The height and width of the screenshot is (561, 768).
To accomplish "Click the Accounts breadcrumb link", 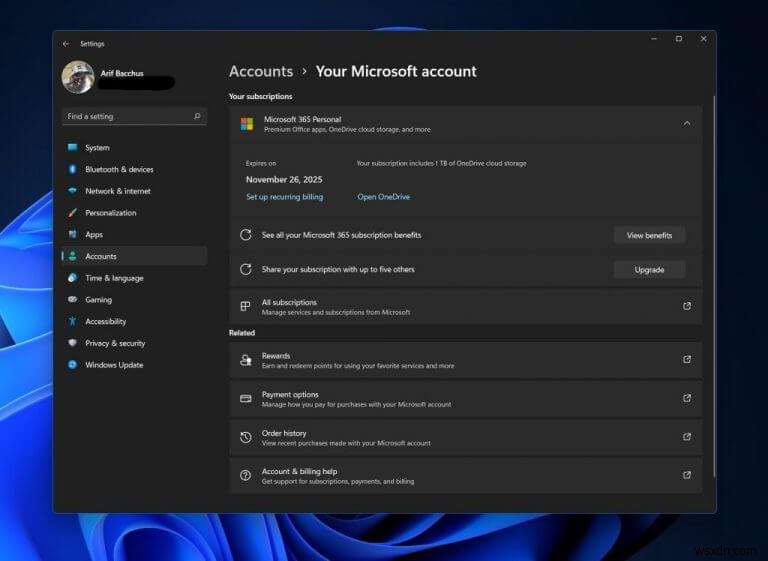I will pyautogui.click(x=261, y=72).
